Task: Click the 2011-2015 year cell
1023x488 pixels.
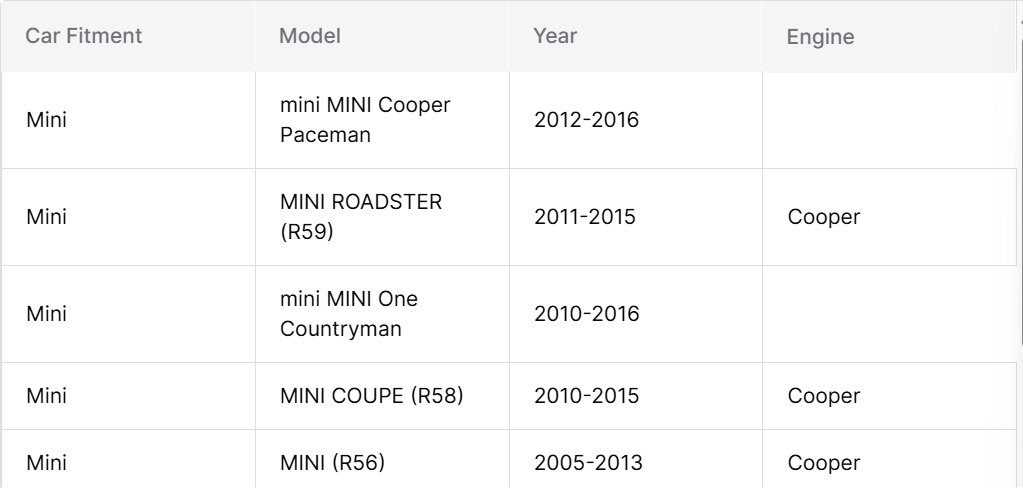Action: tap(635, 217)
